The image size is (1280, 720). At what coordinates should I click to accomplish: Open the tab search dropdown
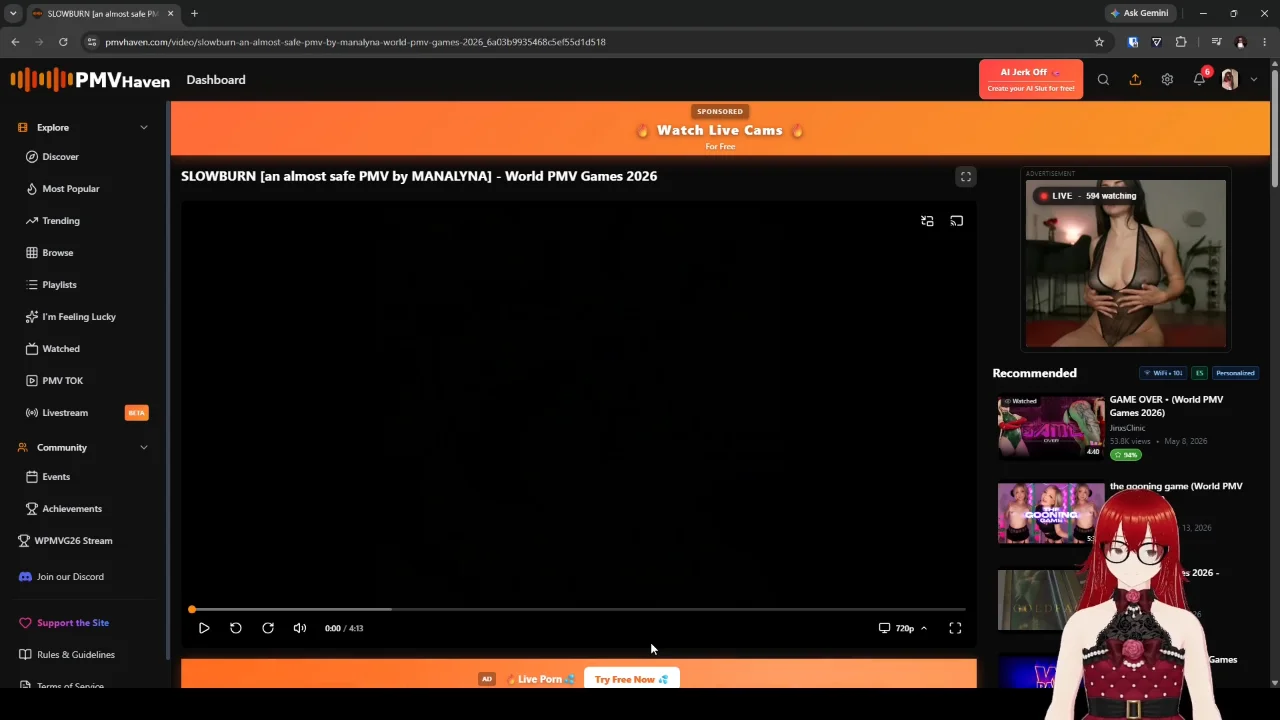tap(13, 13)
